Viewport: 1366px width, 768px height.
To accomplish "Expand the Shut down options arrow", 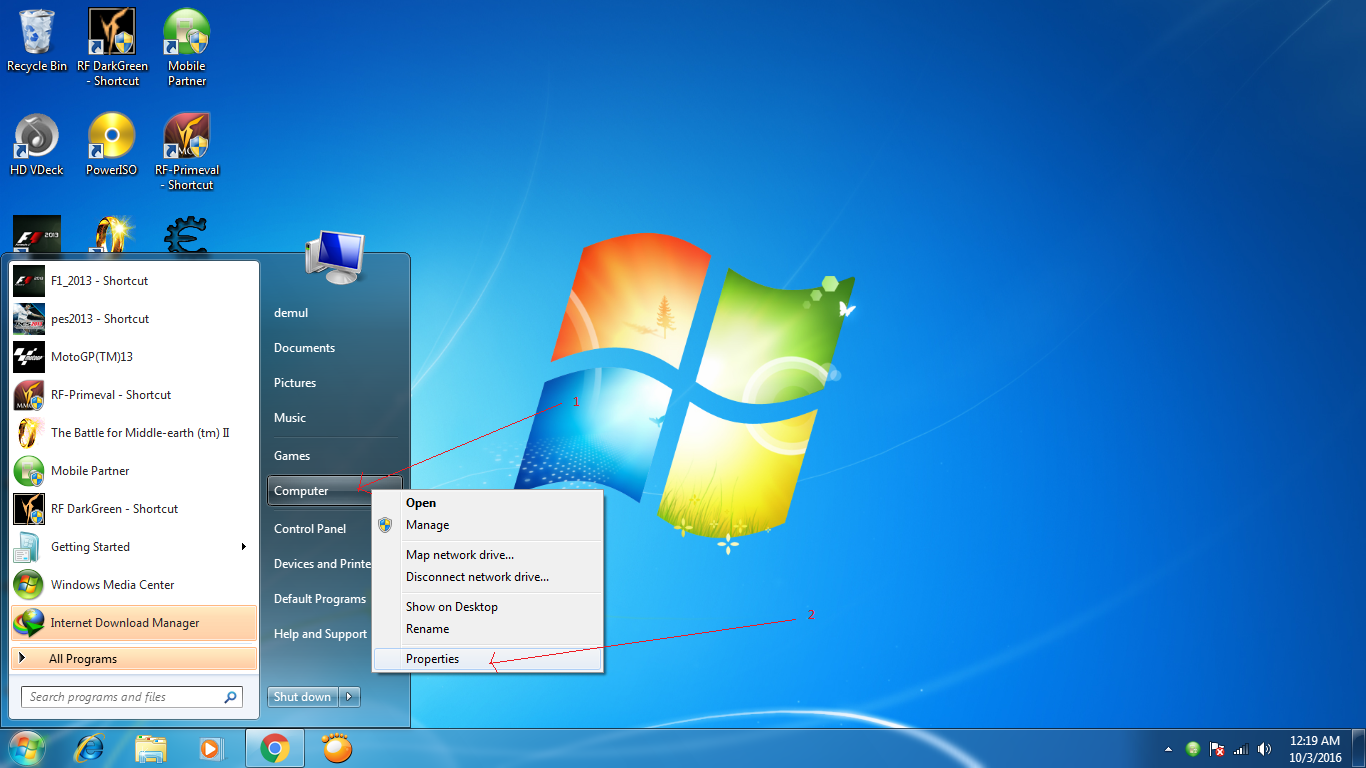I will pos(349,697).
